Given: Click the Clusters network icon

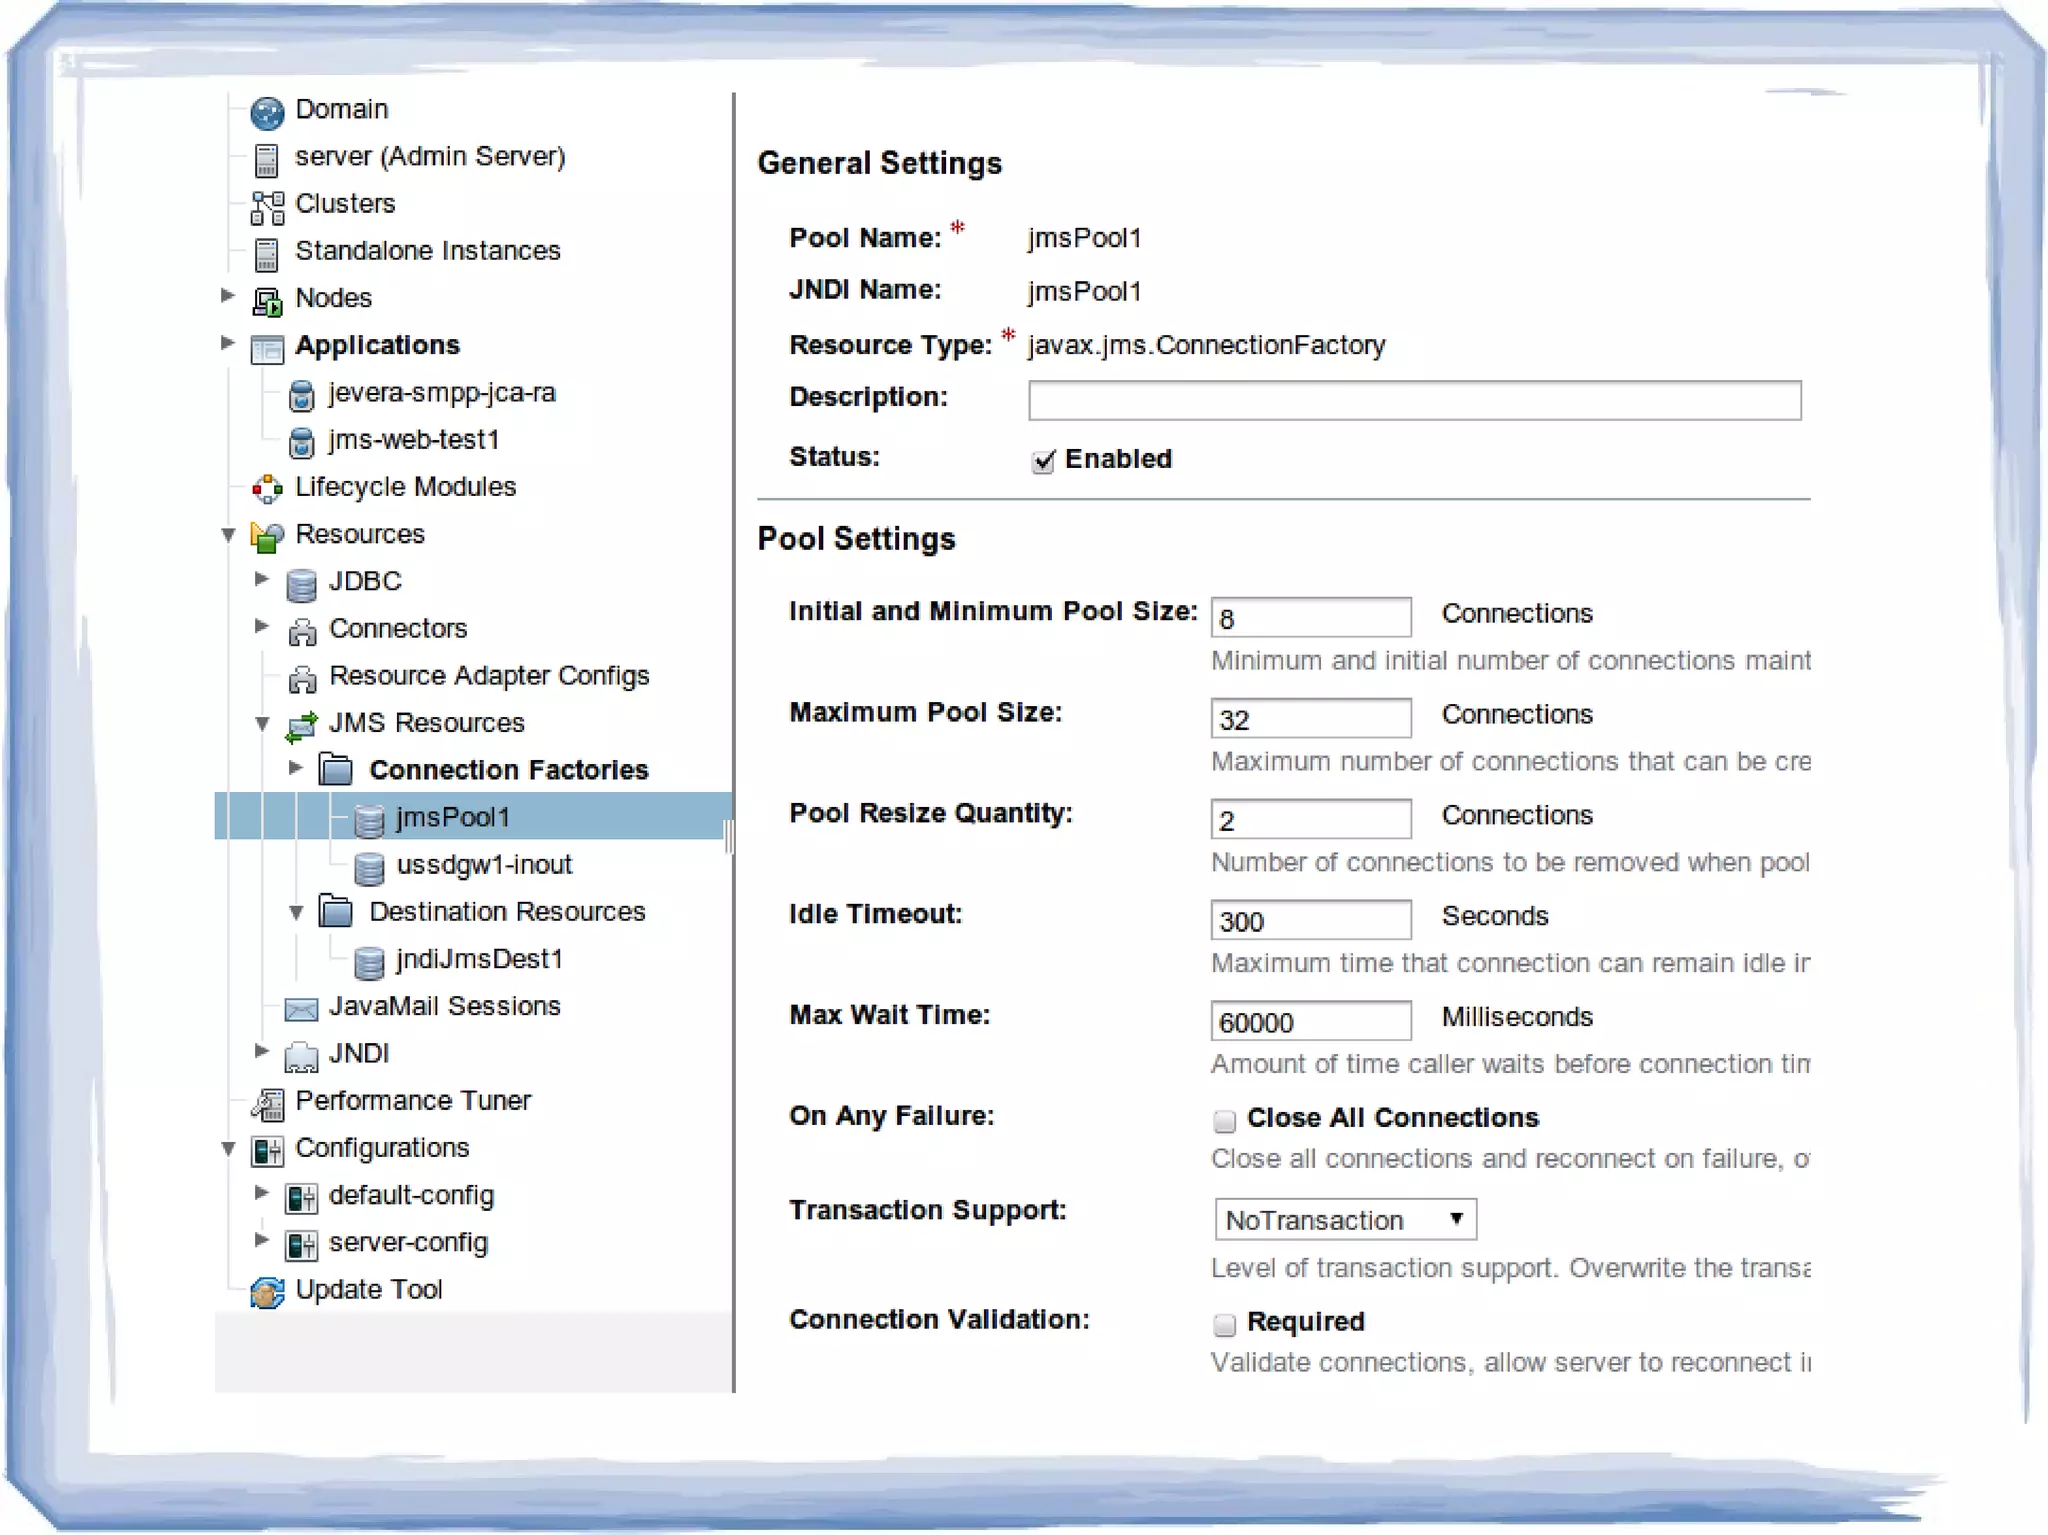Looking at the screenshot, I should (x=267, y=207).
